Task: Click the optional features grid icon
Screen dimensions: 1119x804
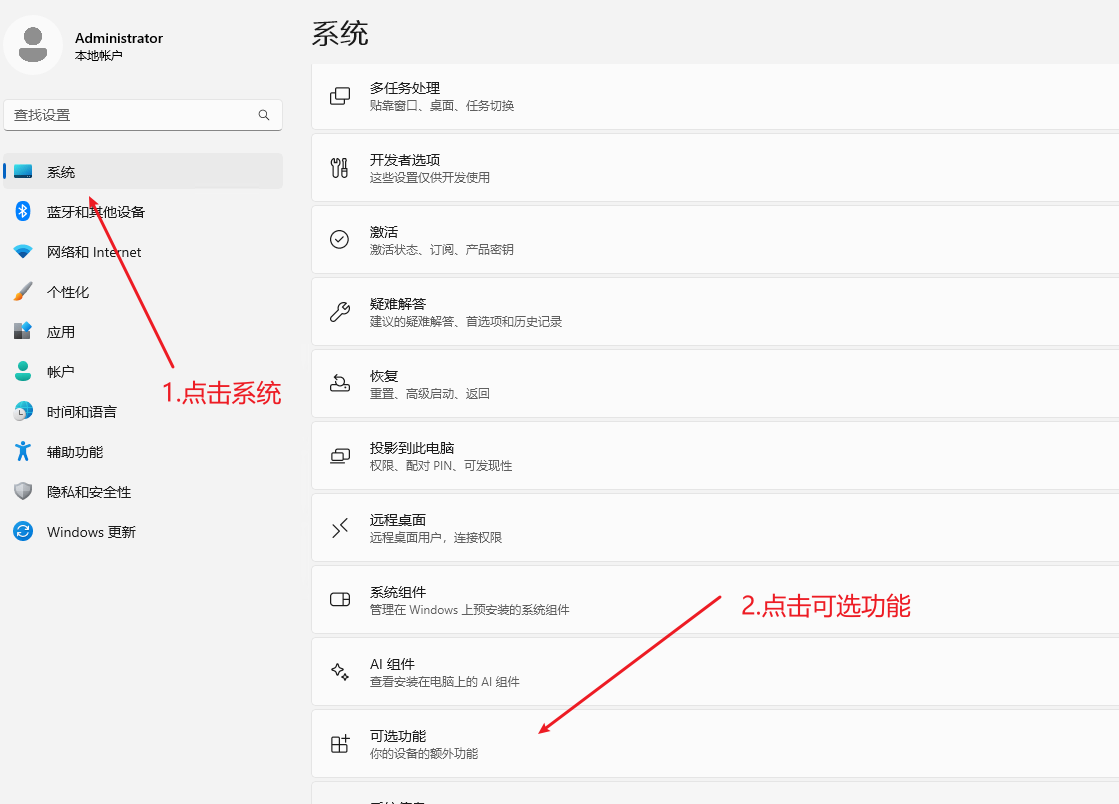Action: pyautogui.click(x=340, y=744)
